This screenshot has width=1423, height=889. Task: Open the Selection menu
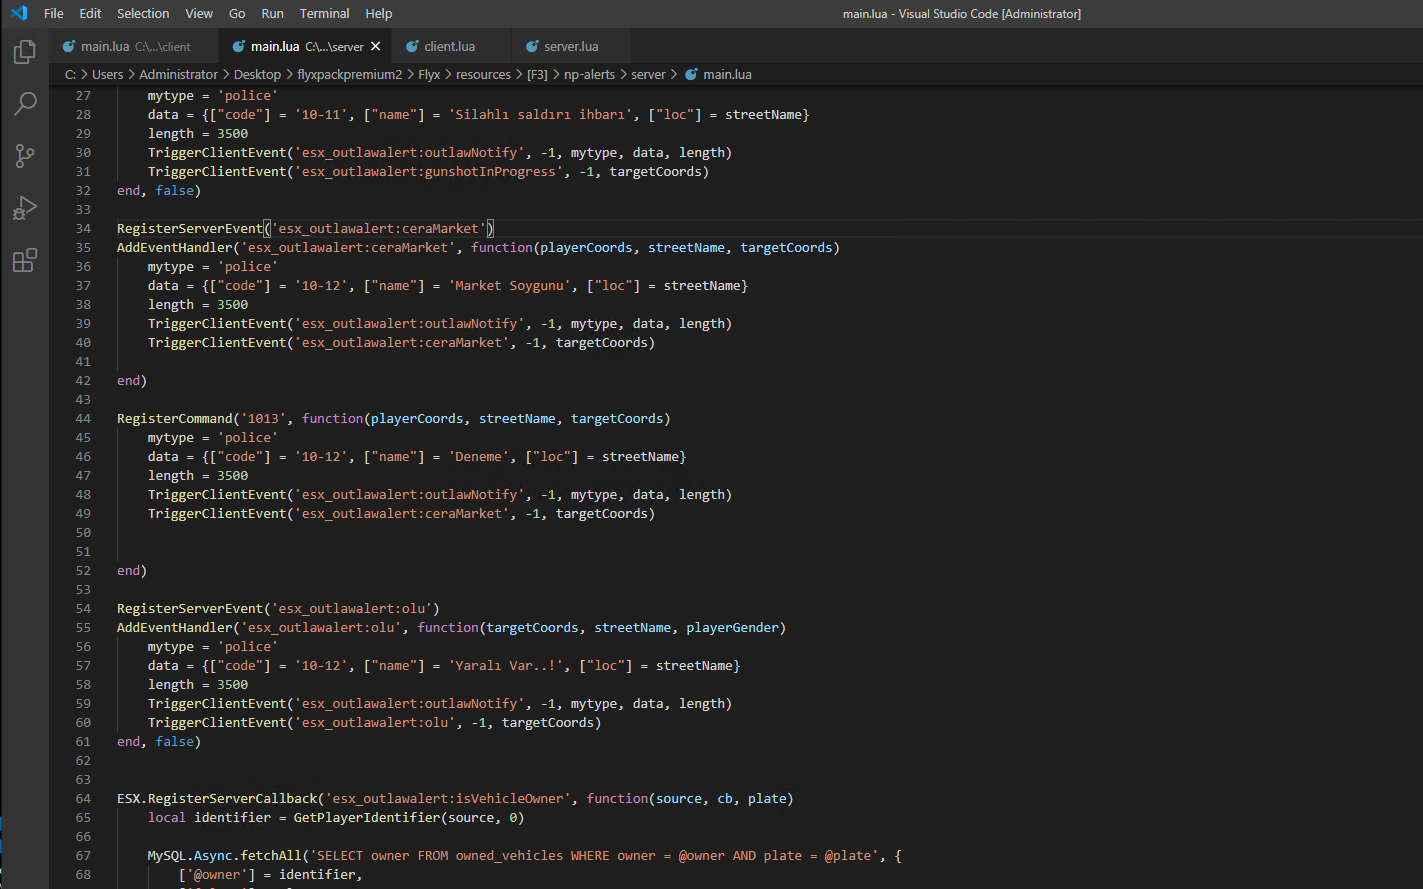click(143, 13)
